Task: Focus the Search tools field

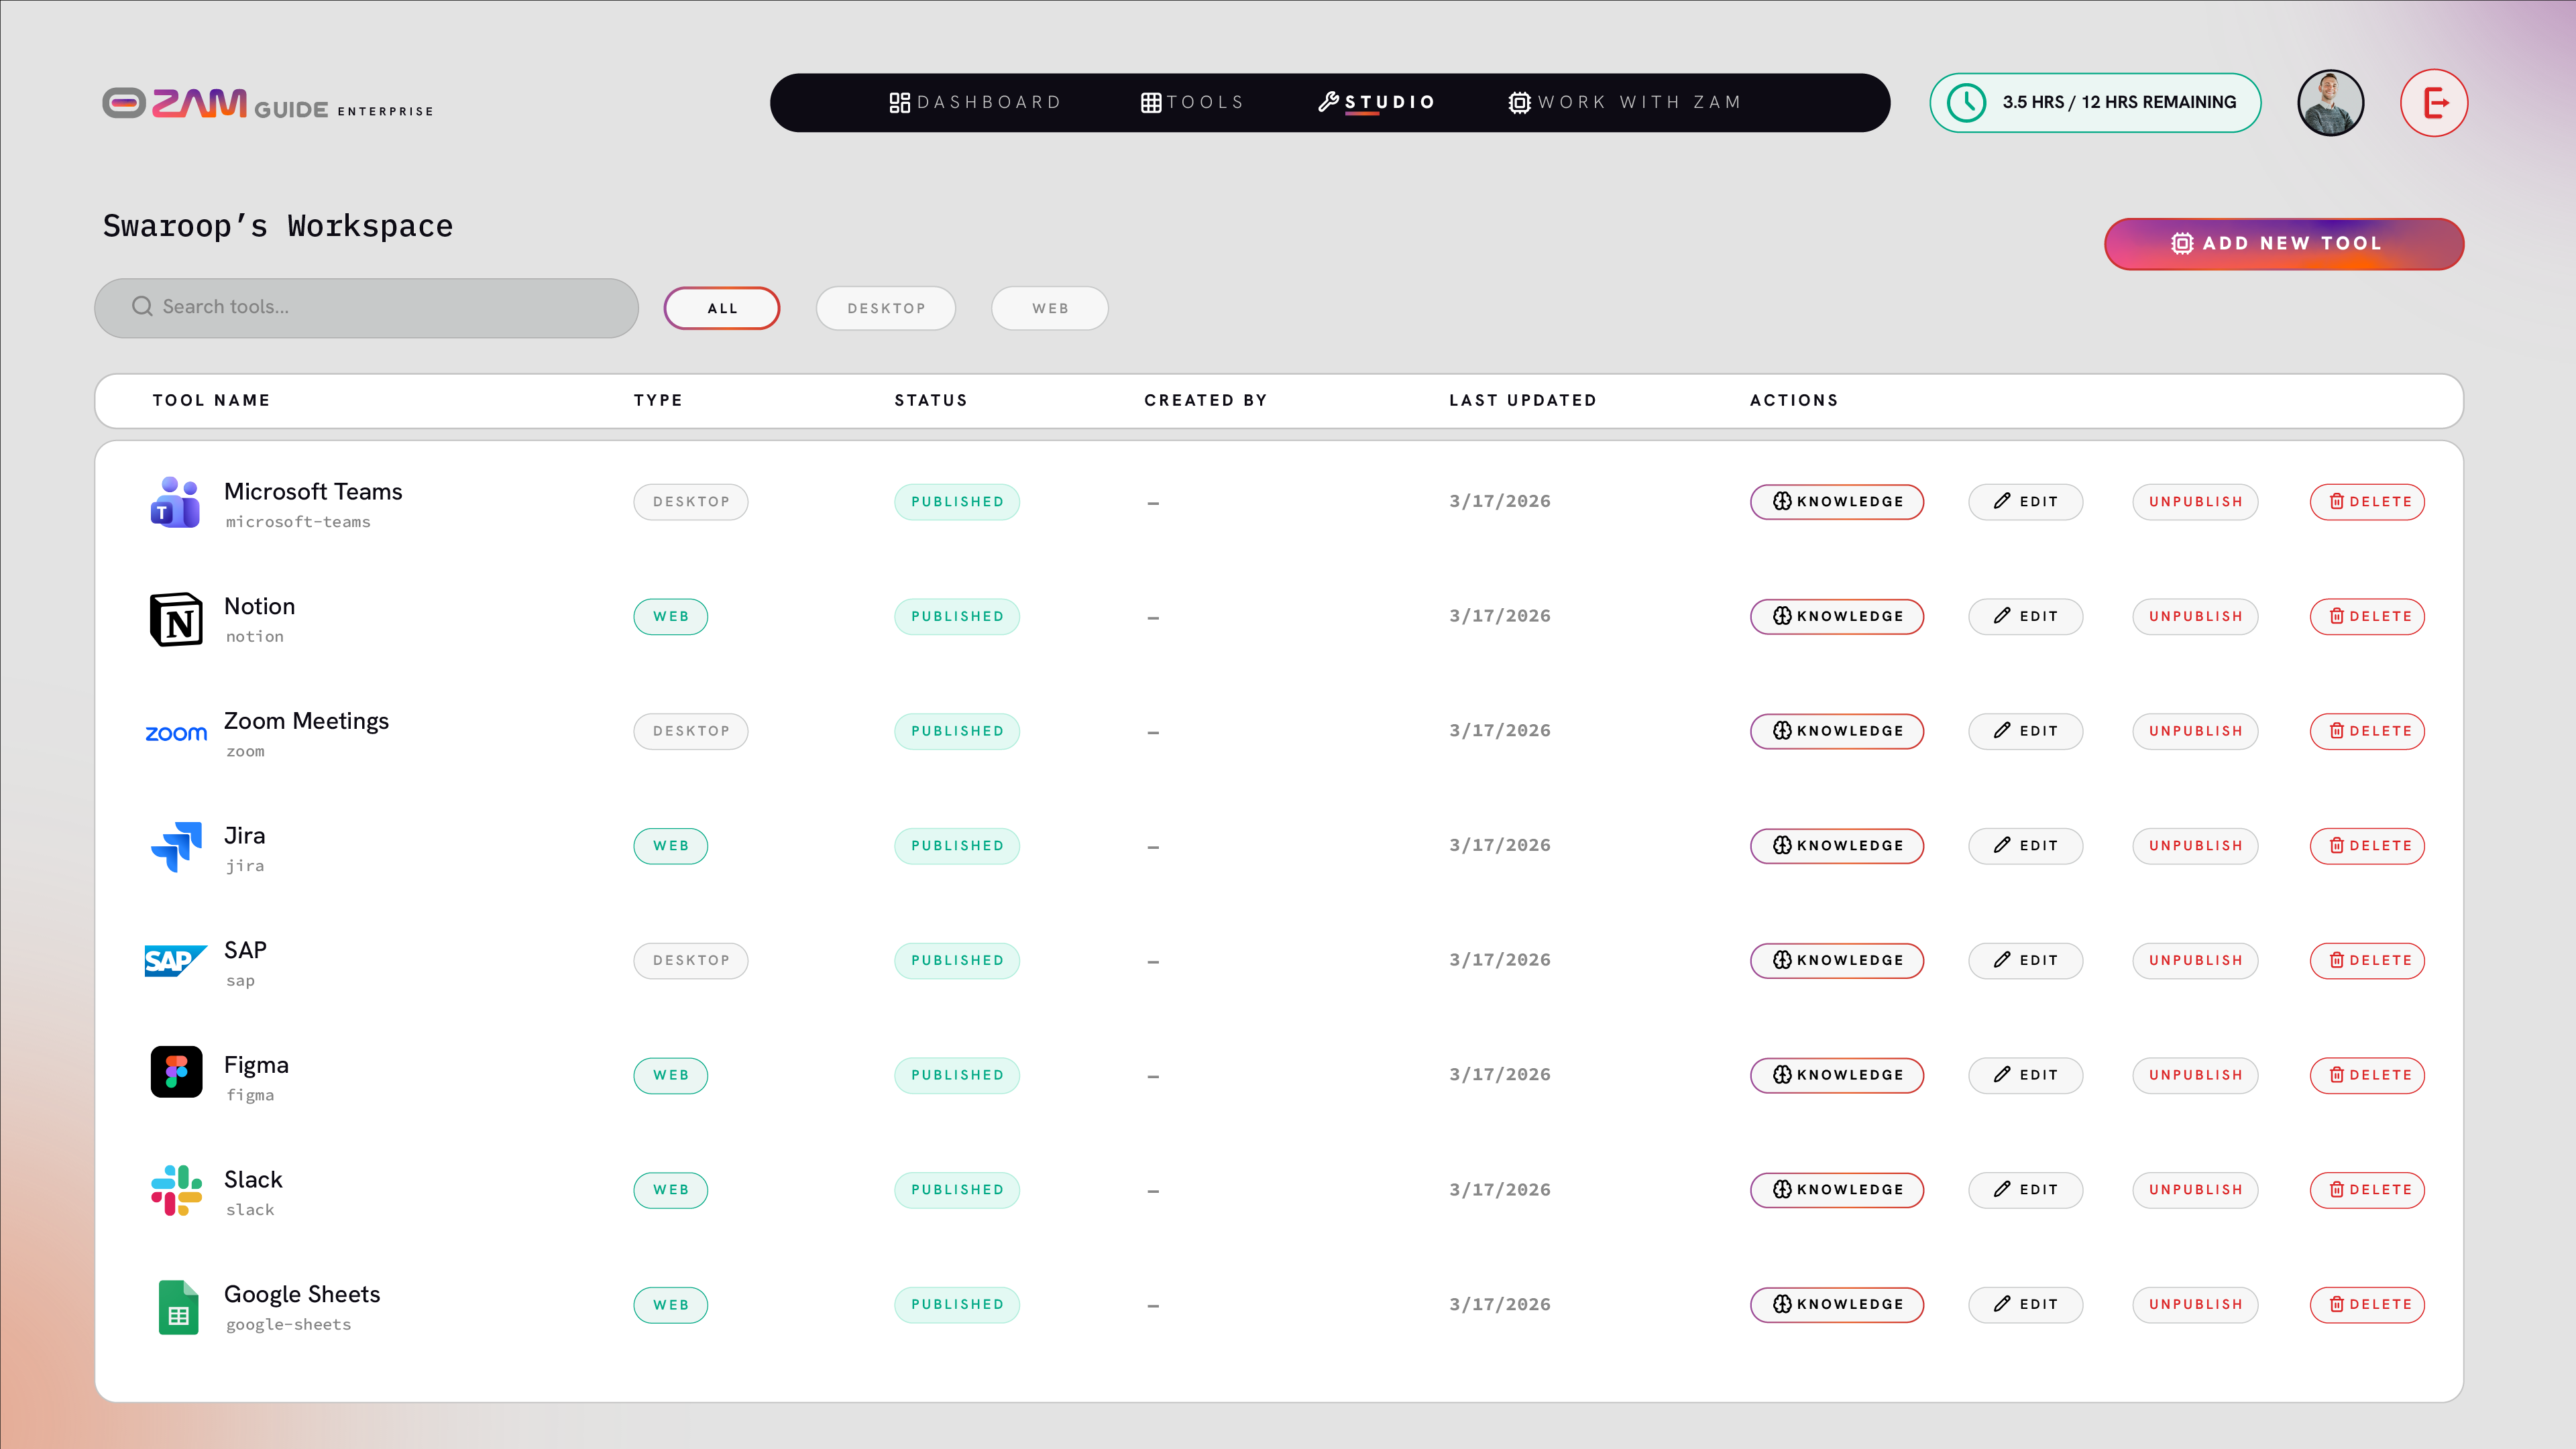Action: [366, 307]
